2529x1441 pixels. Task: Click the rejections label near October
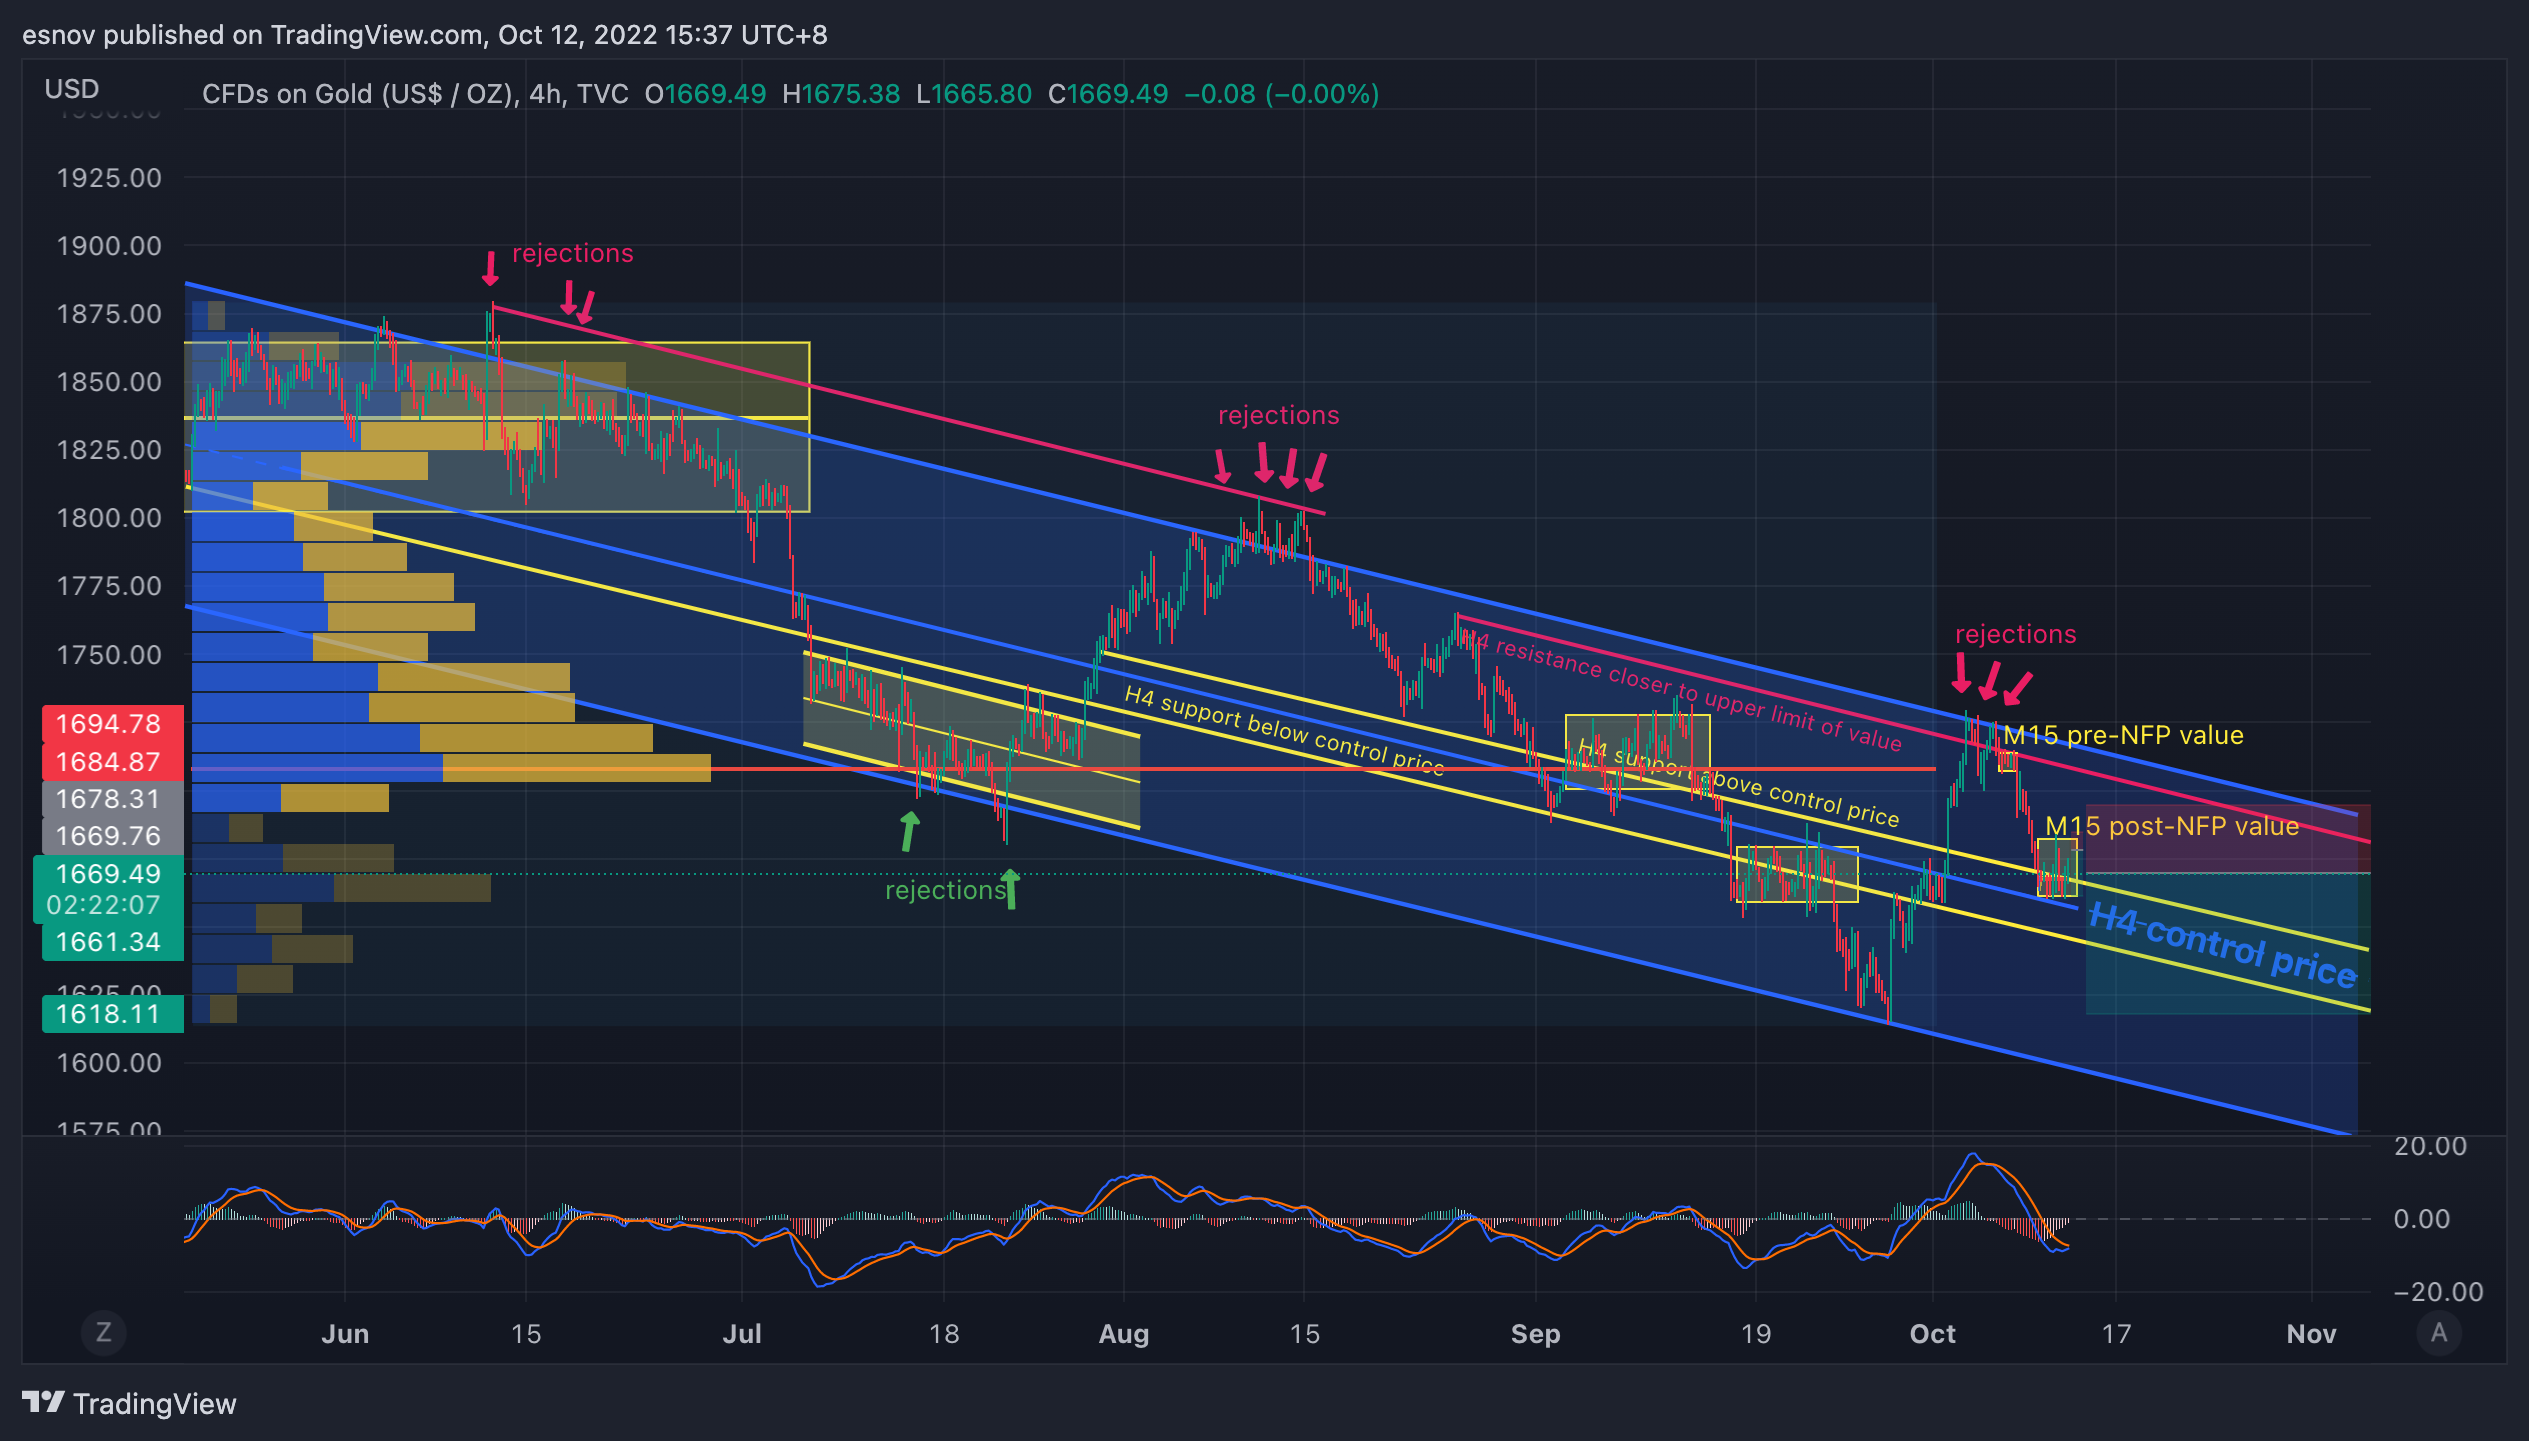pos(2015,634)
